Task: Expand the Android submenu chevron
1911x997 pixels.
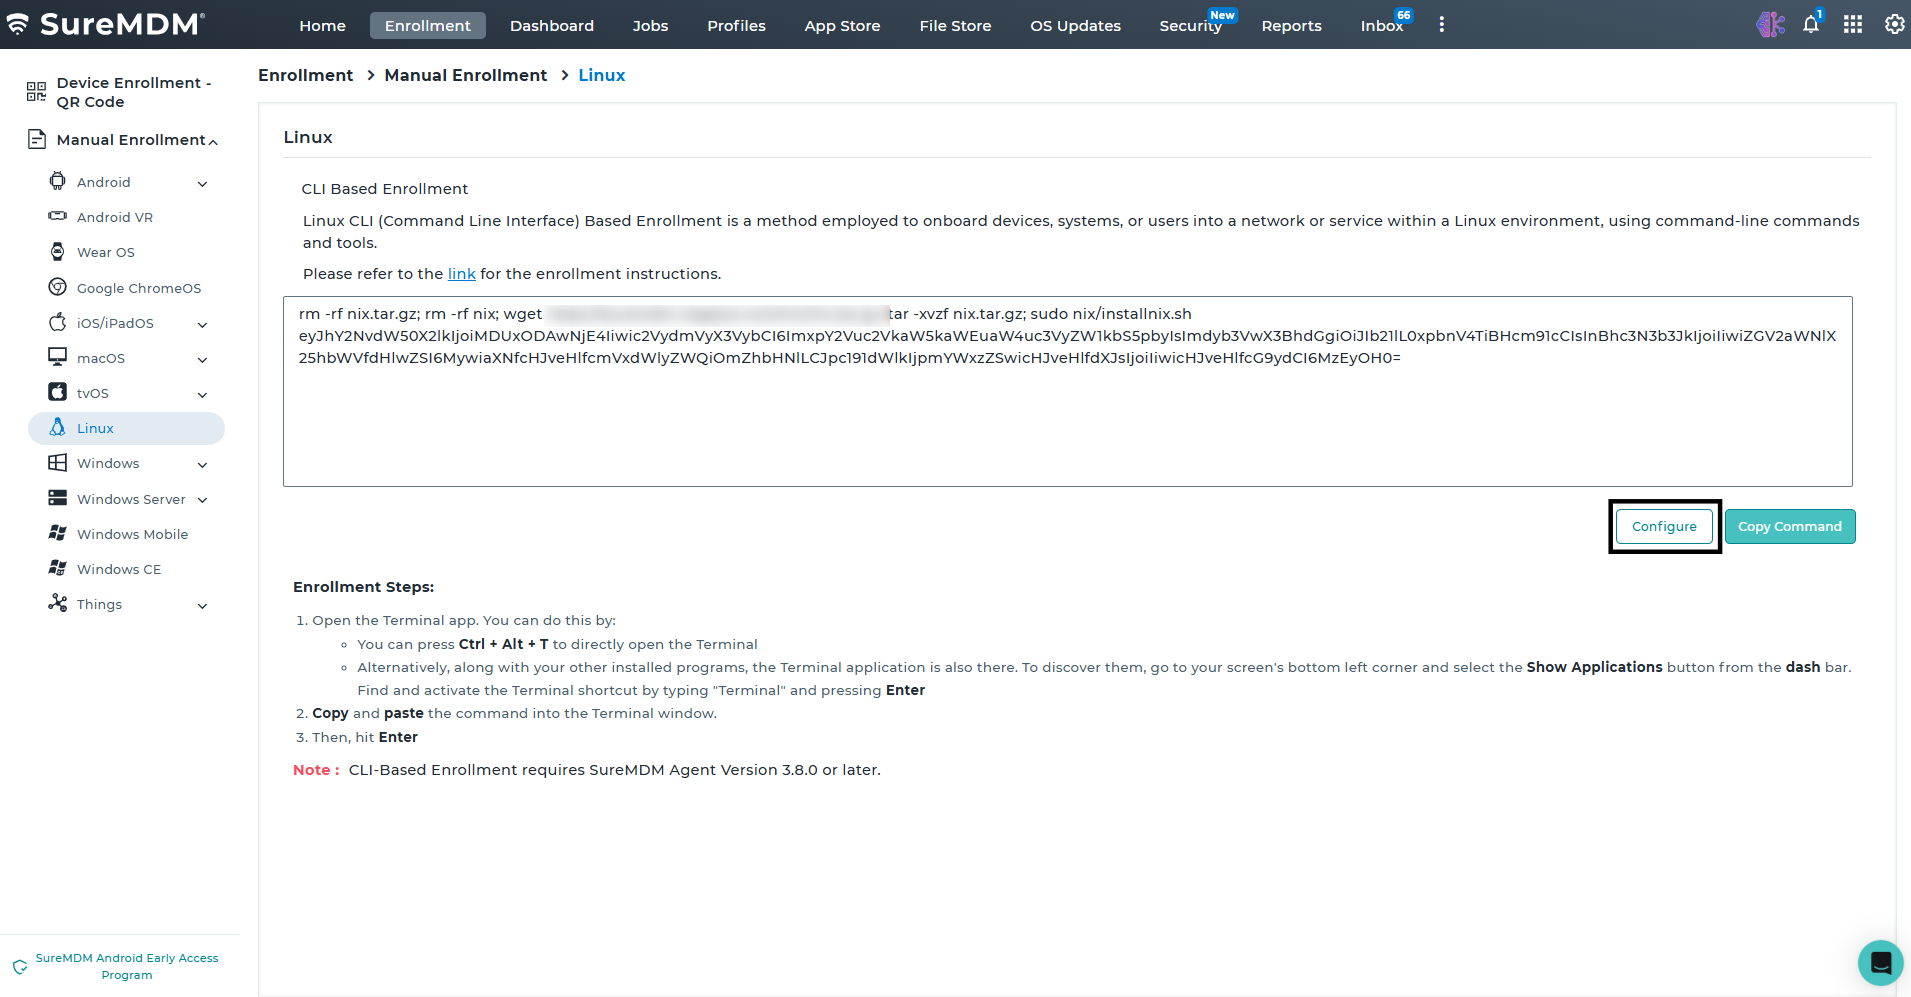Action: pyautogui.click(x=203, y=184)
